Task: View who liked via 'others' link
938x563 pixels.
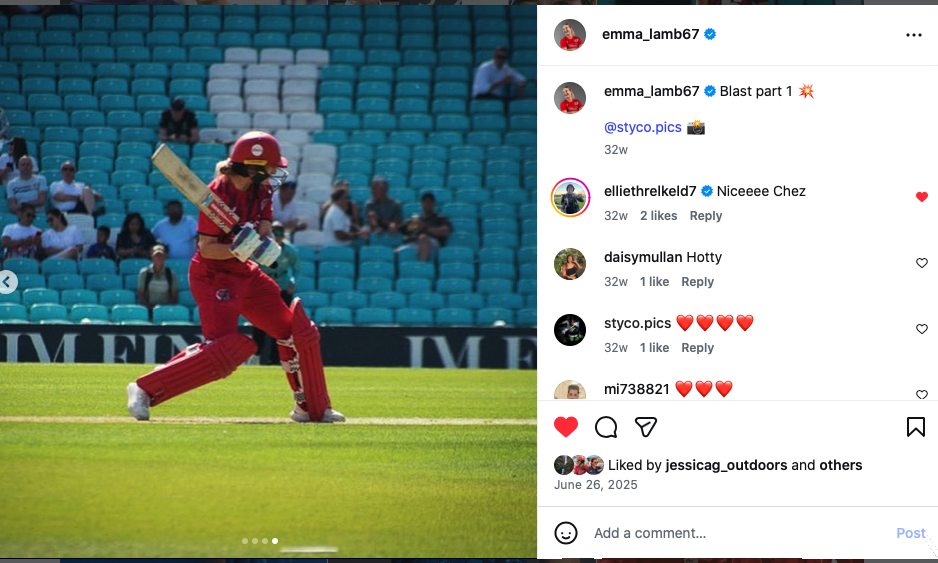Action: [840, 465]
